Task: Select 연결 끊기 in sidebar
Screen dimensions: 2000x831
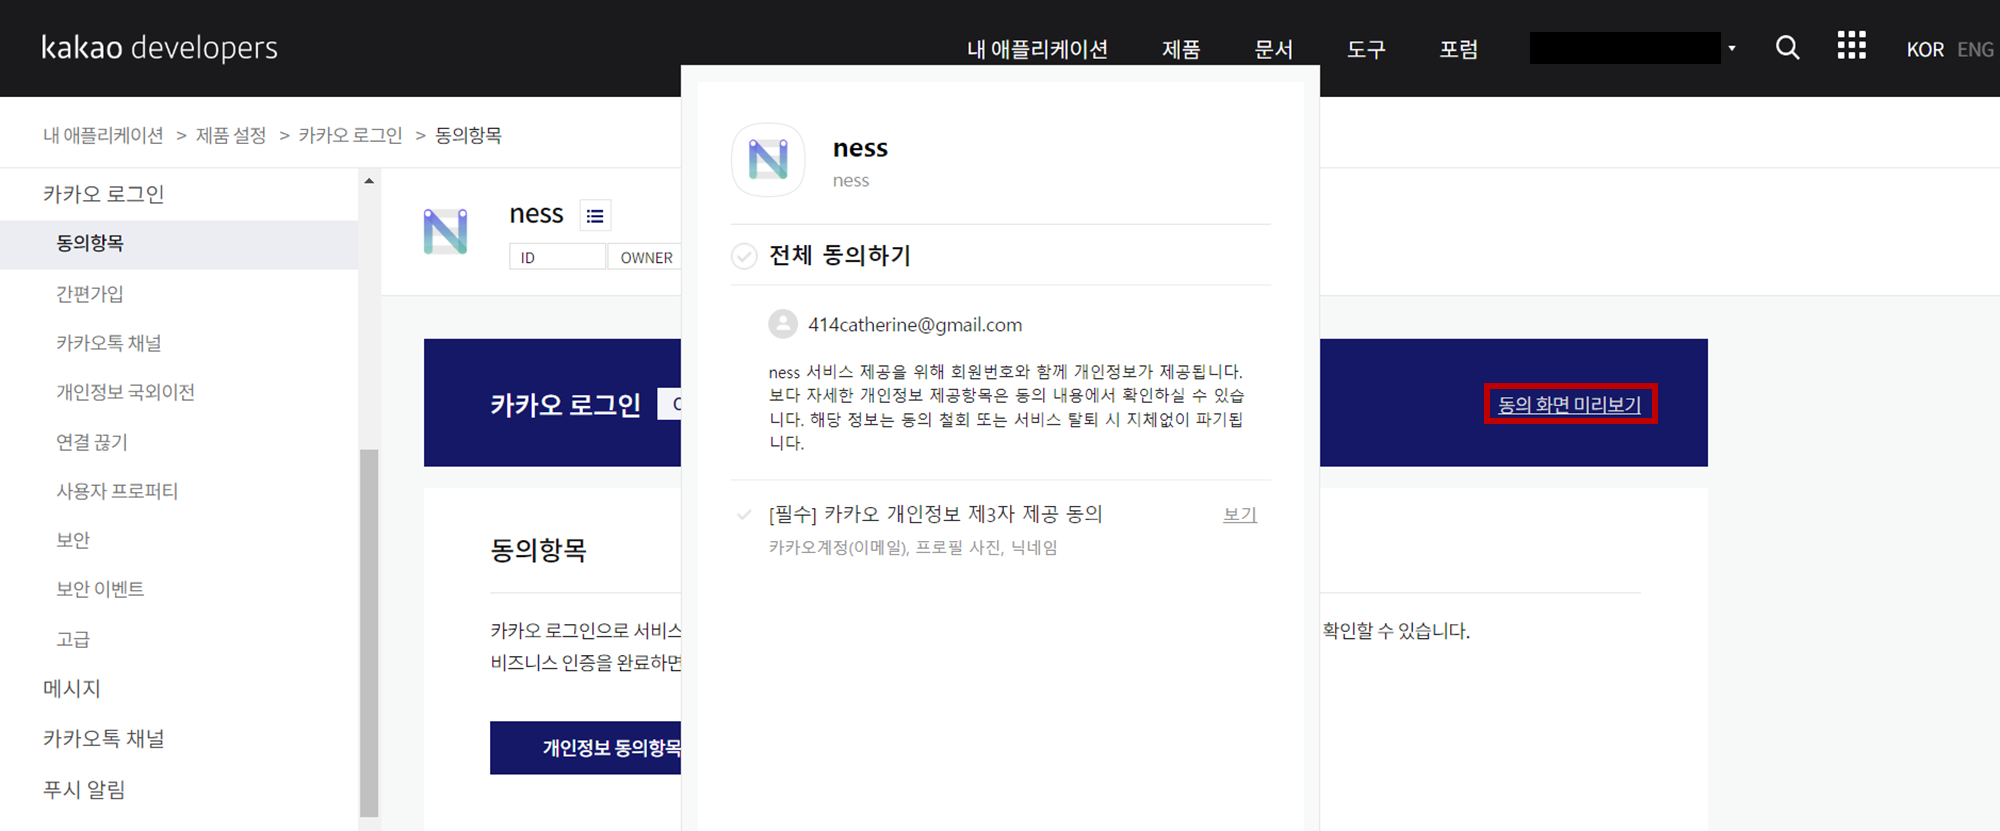Action: (92, 442)
